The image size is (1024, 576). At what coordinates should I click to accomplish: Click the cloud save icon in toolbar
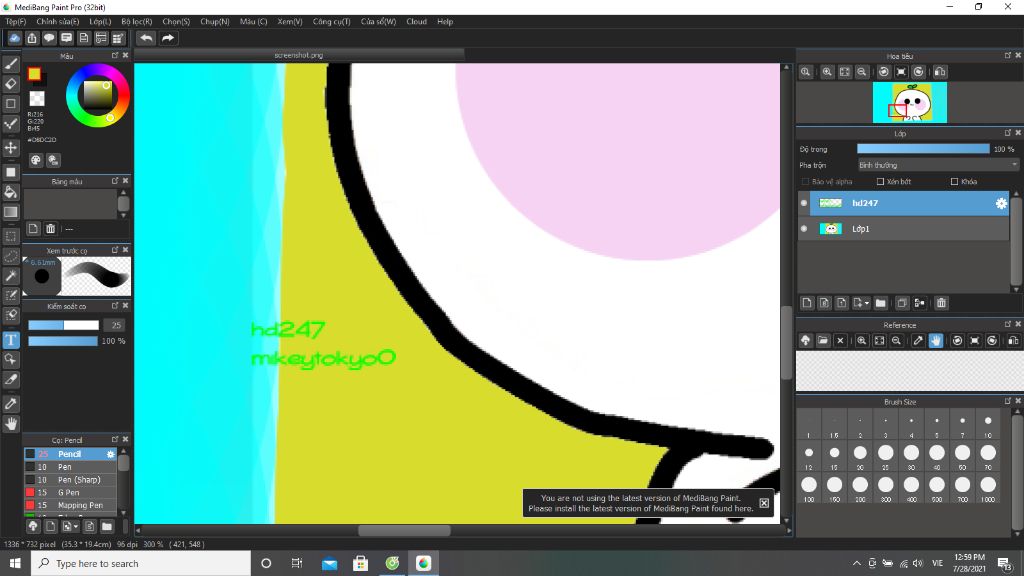[x=14, y=38]
